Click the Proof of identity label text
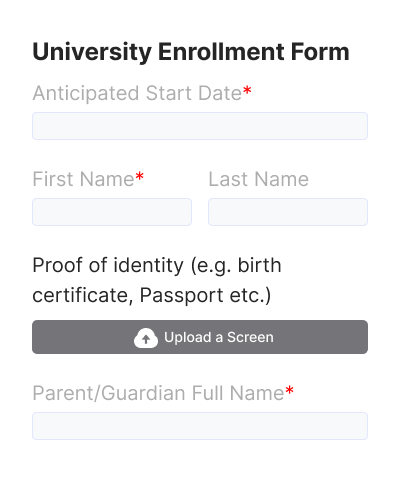 click(157, 280)
